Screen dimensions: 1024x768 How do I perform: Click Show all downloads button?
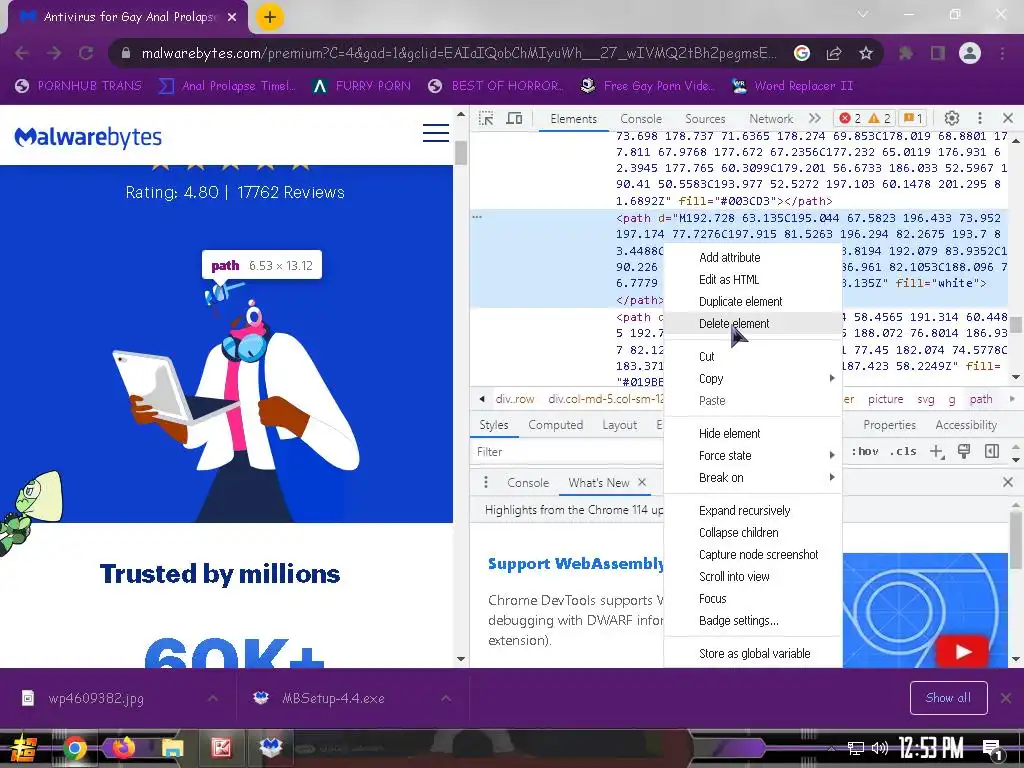click(948, 698)
